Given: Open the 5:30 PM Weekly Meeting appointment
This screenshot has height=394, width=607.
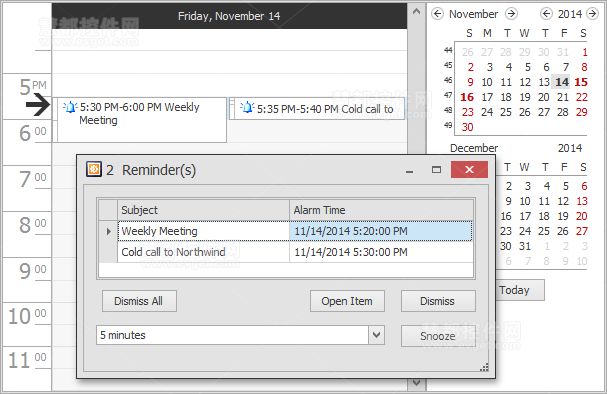Looking at the screenshot, I should point(139,120).
